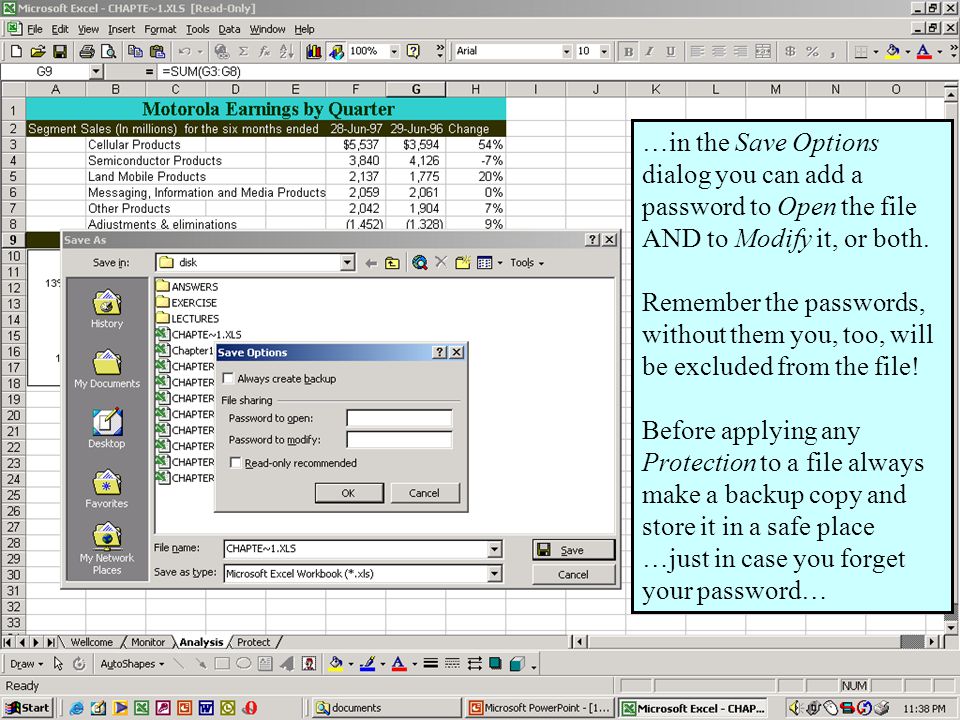The width and height of the screenshot is (960, 720).
Task: Expand the Zoom 100% dropdown
Action: (x=394, y=51)
